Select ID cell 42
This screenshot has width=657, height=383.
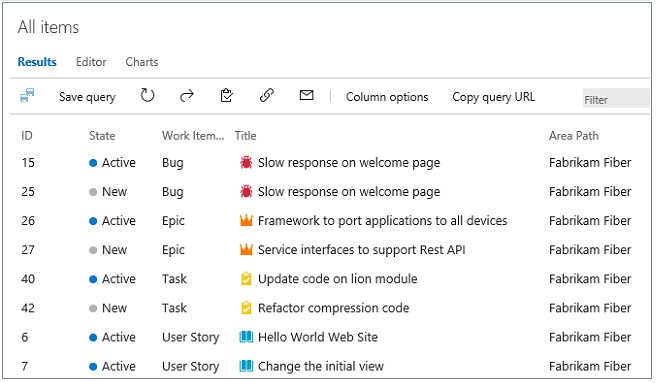(28, 308)
